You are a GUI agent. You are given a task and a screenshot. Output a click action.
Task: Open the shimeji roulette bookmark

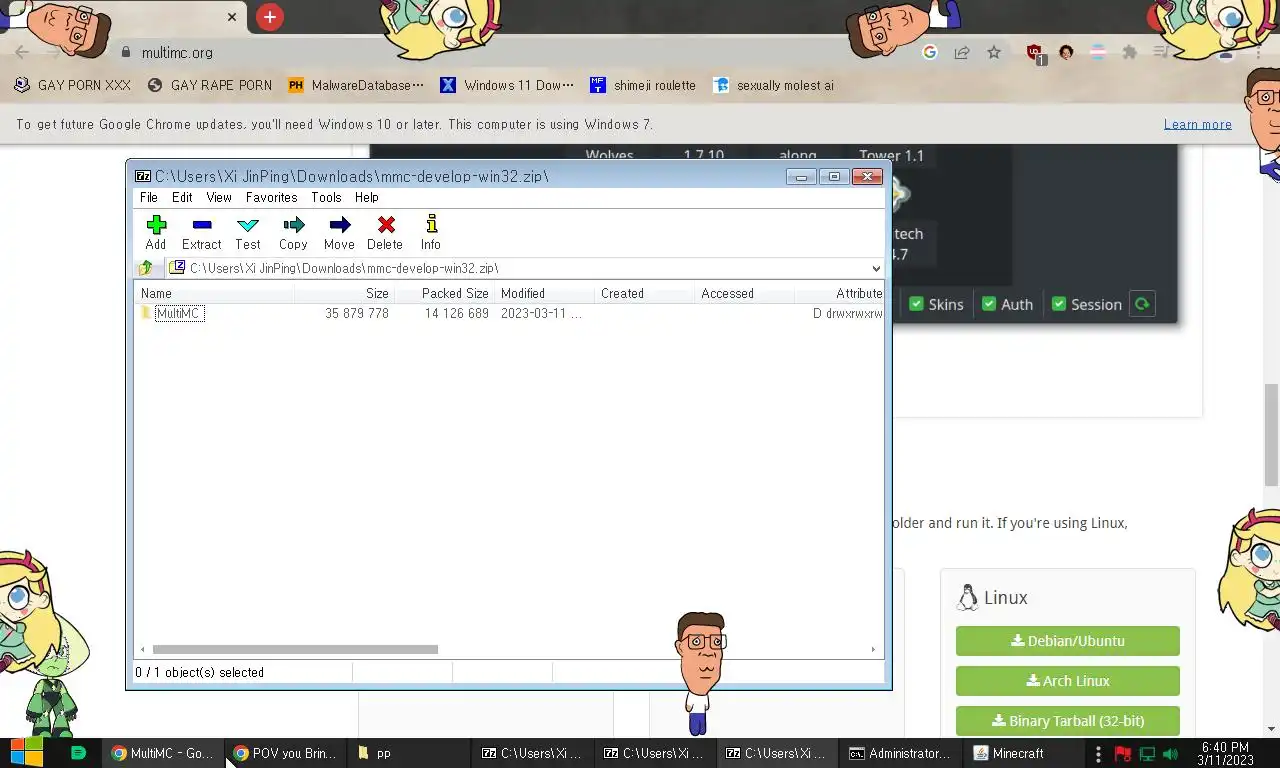tap(642, 85)
